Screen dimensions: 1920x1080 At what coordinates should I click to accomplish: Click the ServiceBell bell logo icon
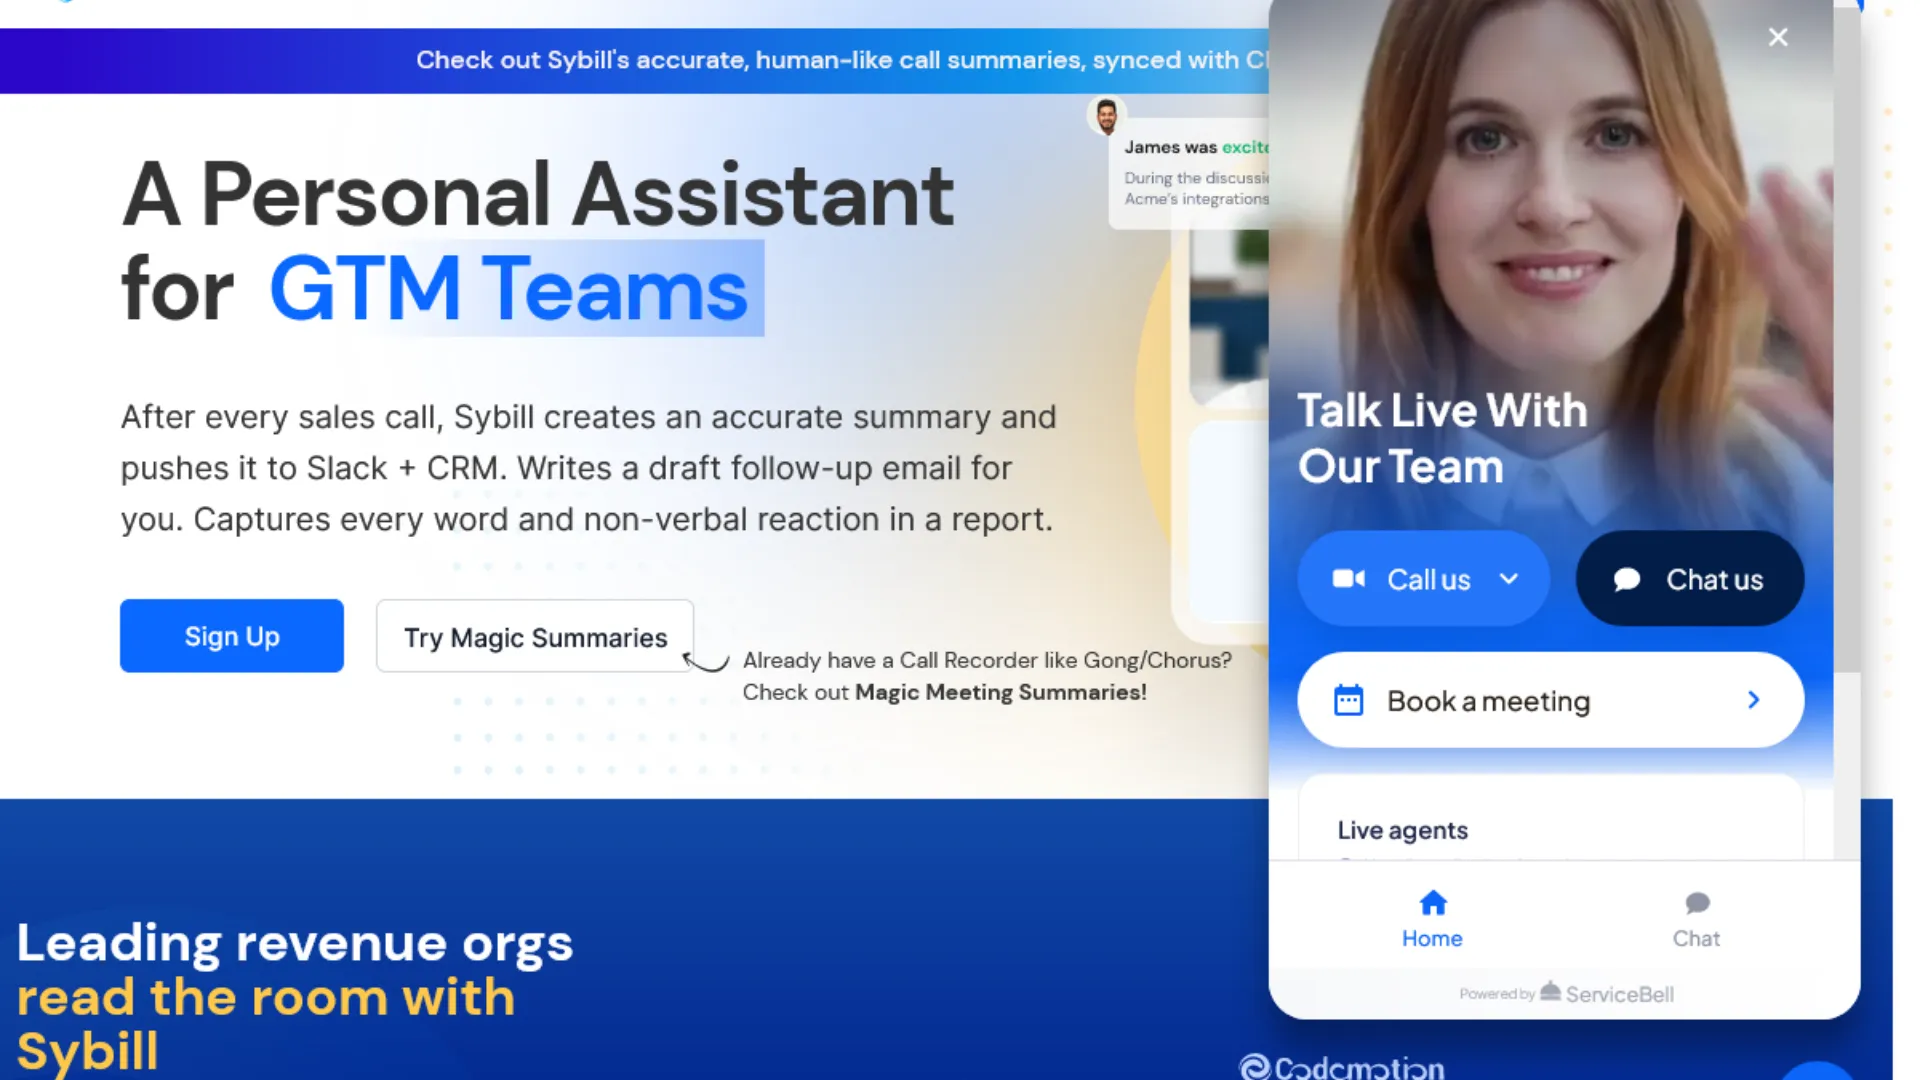coord(1550,991)
